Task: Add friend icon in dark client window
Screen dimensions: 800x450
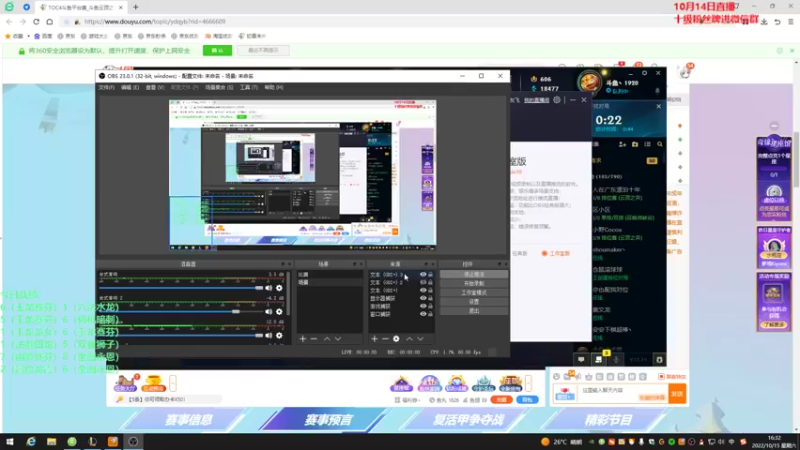Action: (622, 144)
